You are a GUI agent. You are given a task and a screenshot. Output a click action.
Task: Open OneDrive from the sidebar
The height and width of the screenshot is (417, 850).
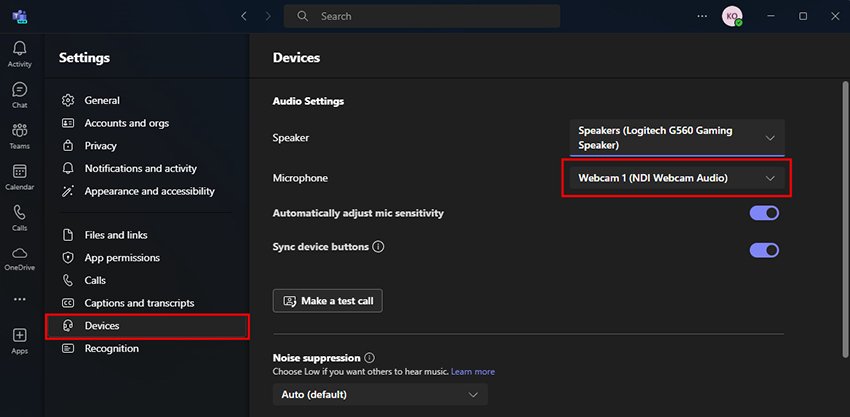[x=20, y=258]
